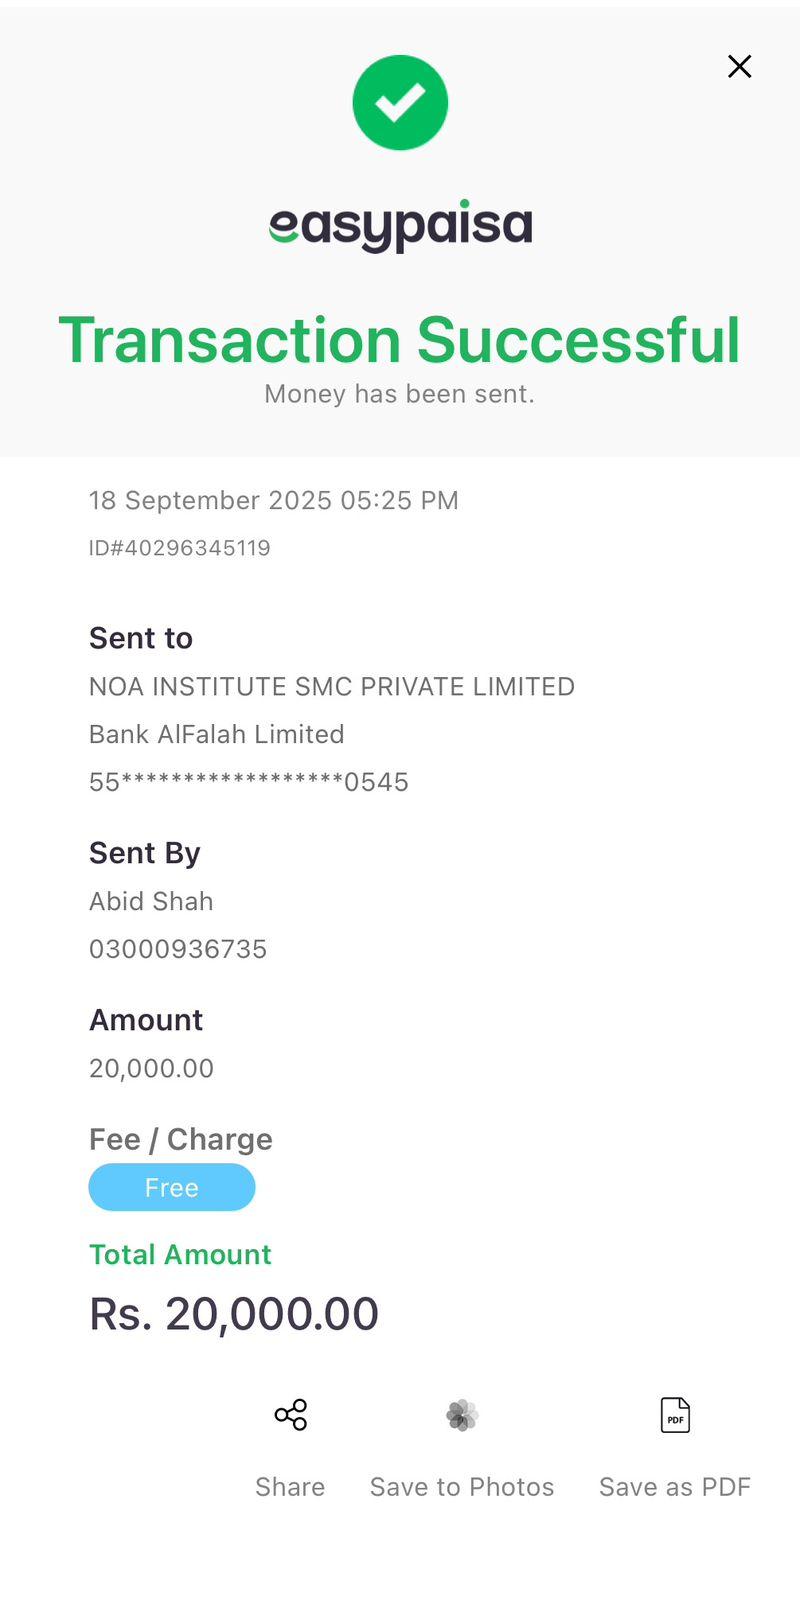Tap the transaction date and time
Screen dimensions: 800x1600
(273, 500)
